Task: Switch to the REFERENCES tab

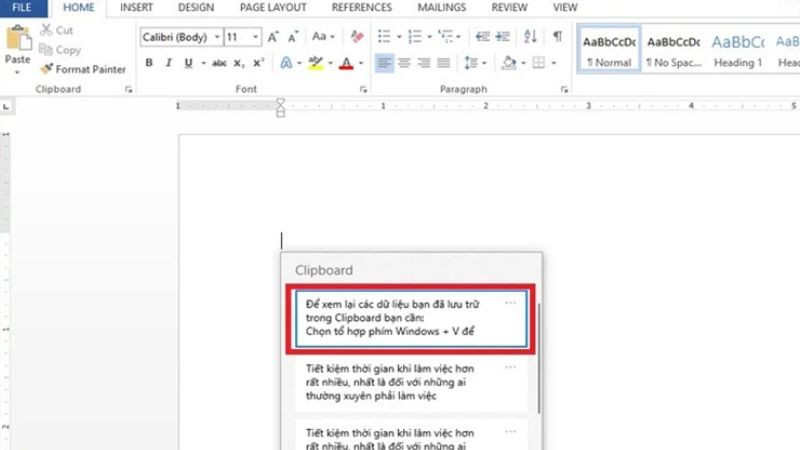Action: point(362,8)
